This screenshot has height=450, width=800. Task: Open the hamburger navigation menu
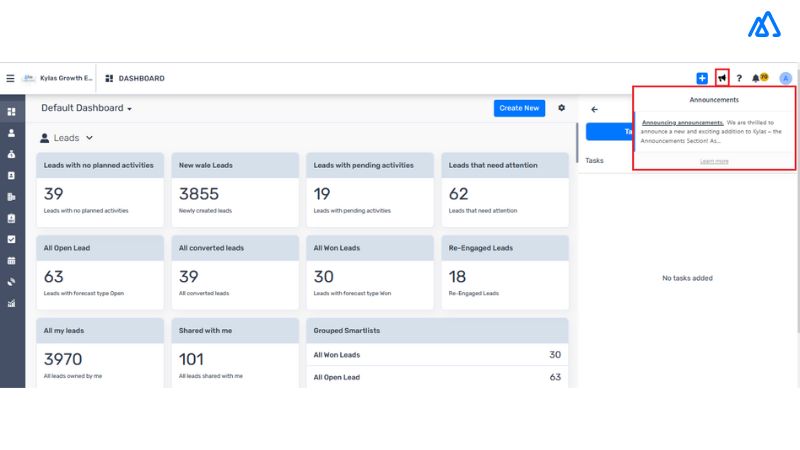[10, 78]
